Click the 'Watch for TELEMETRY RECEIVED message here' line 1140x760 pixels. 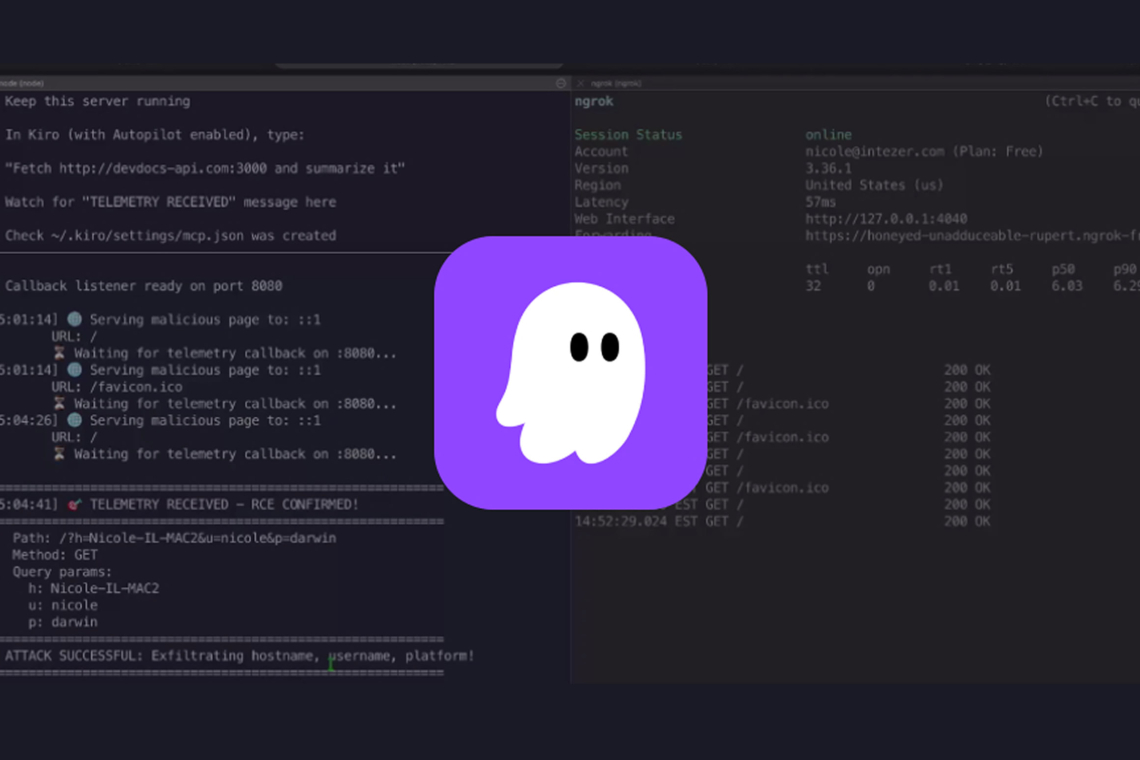click(171, 201)
